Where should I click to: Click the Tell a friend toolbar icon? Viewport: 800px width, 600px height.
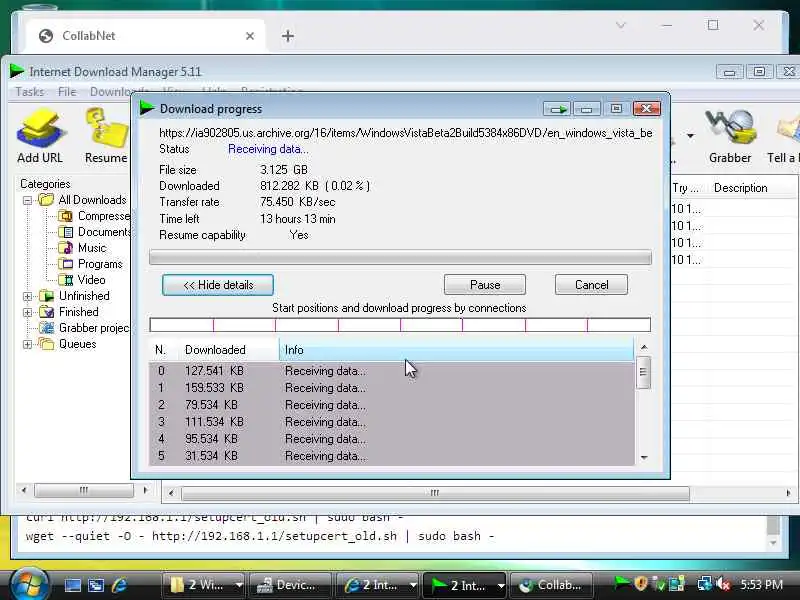788,129
